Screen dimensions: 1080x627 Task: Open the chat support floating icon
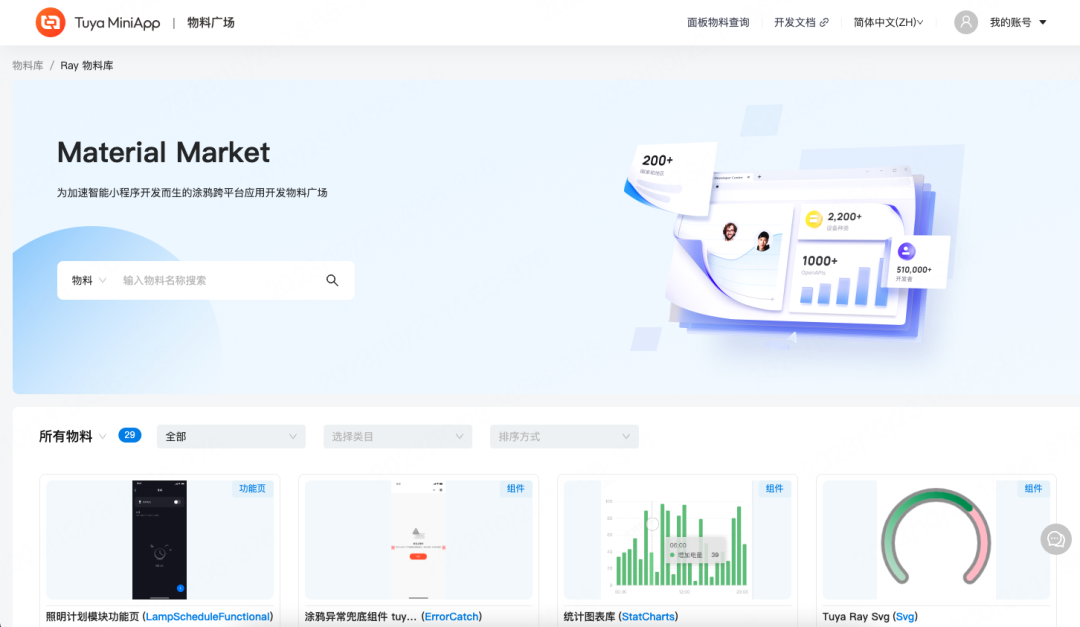pos(1055,539)
